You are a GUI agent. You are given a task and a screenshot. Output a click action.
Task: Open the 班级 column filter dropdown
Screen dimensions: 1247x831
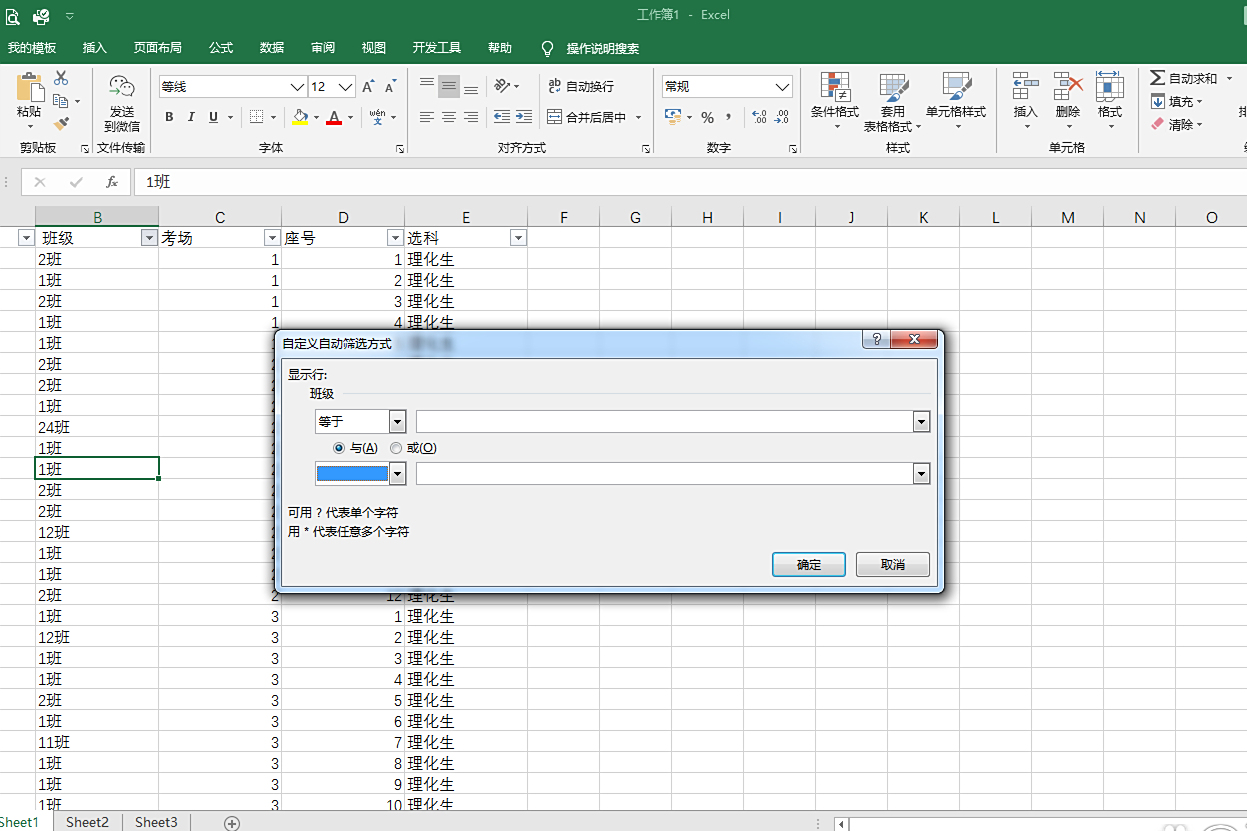[x=149, y=238]
